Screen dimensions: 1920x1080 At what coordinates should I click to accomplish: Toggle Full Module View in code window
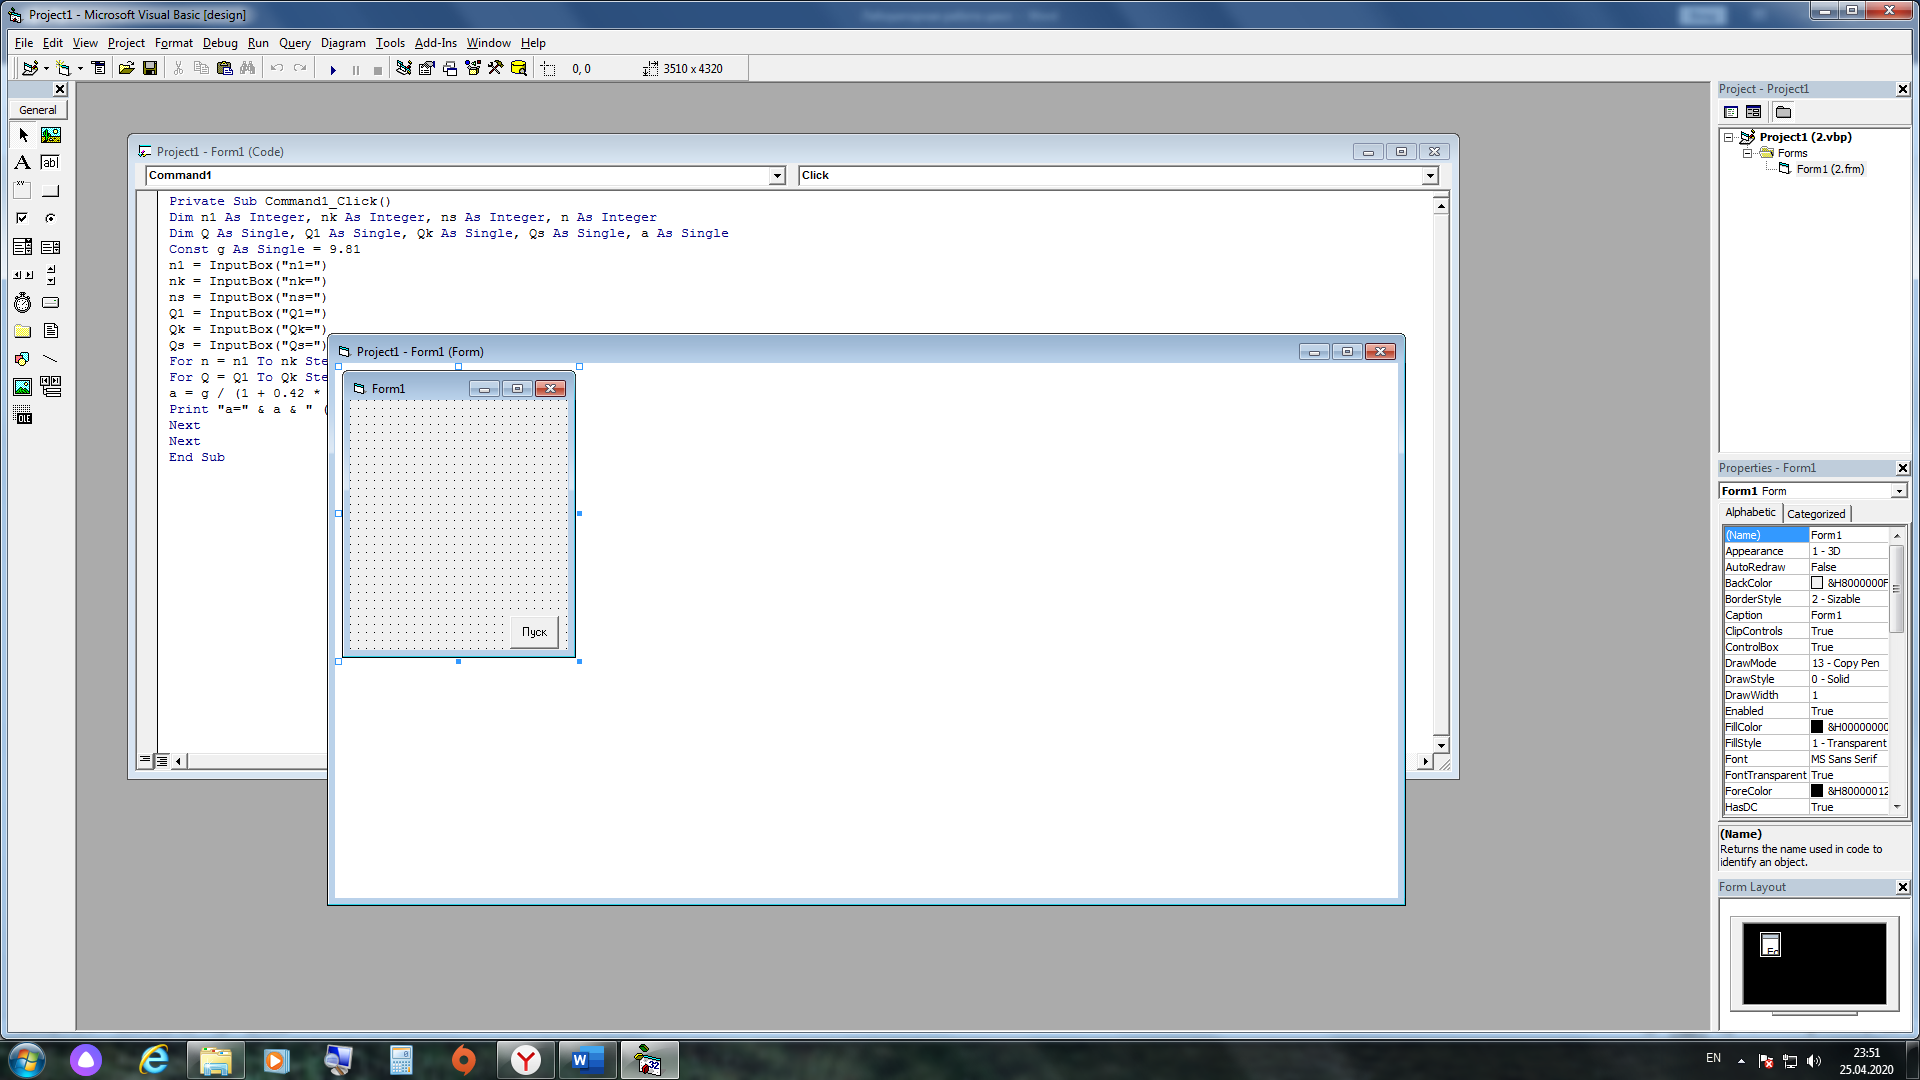tap(162, 760)
